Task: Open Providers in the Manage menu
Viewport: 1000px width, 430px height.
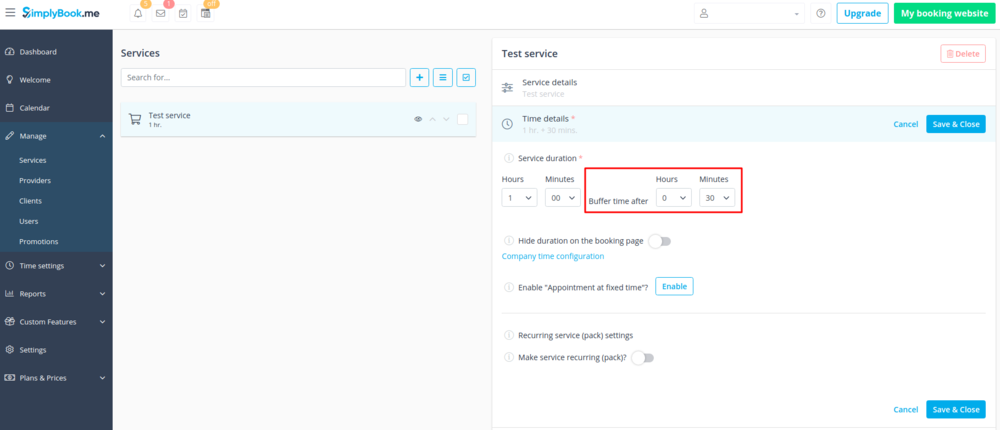Action: point(35,181)
